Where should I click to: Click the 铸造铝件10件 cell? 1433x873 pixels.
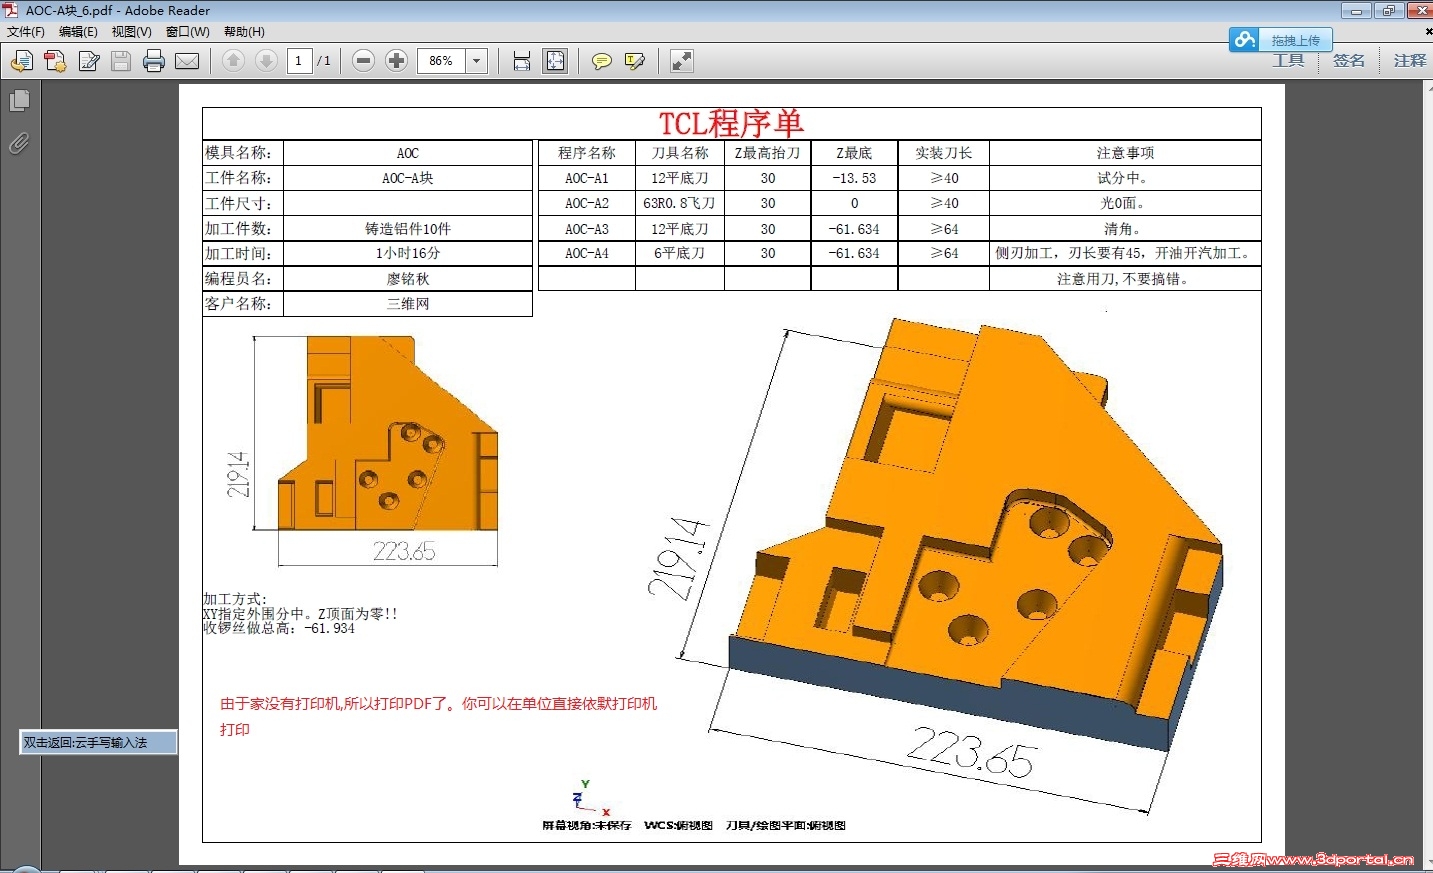408,229
